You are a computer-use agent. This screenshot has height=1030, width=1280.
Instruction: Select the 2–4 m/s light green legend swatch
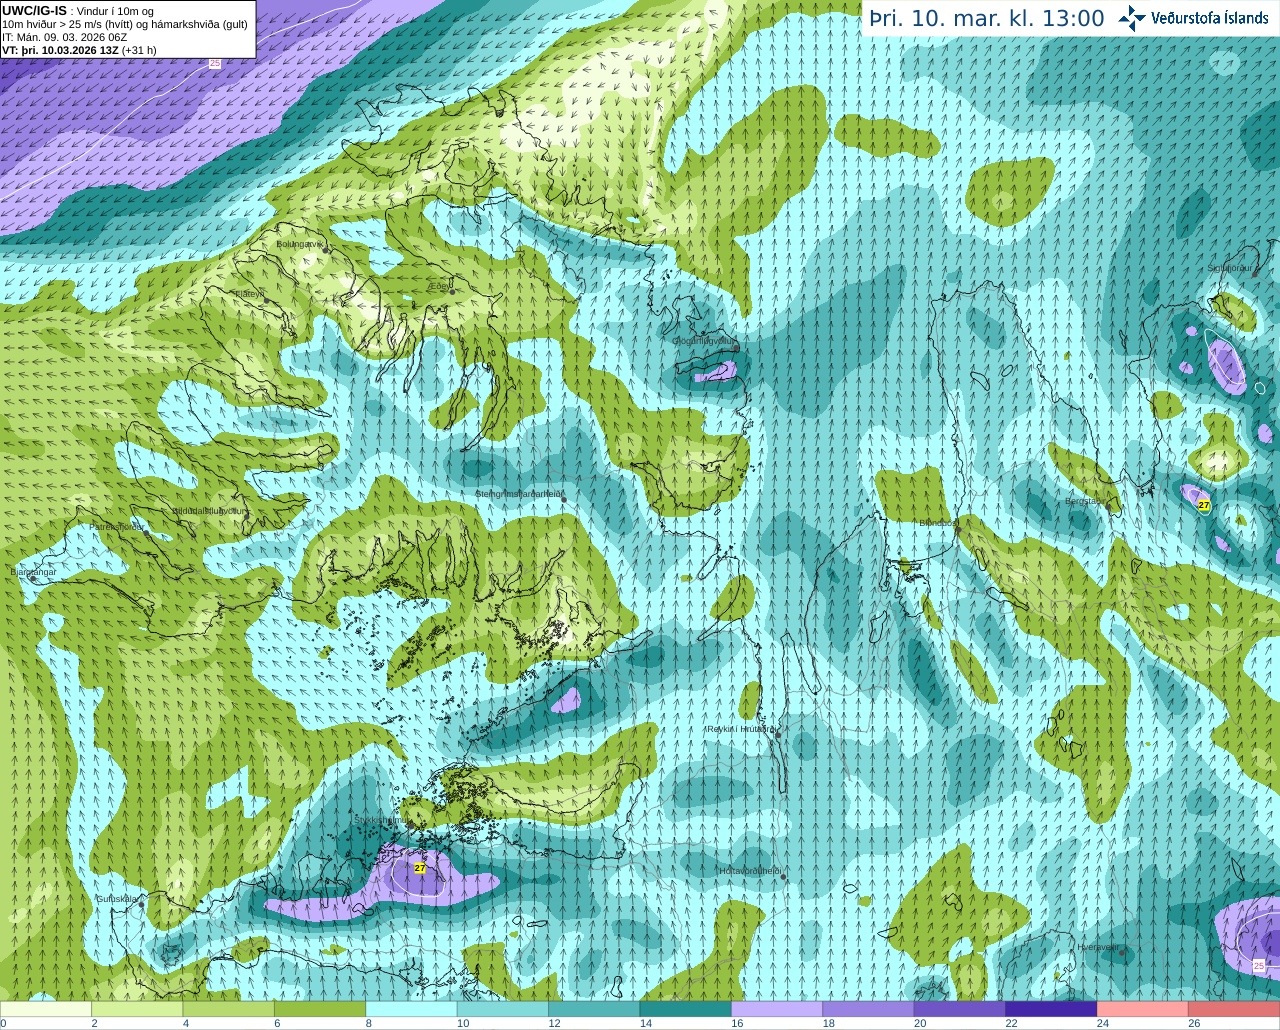137,1009
